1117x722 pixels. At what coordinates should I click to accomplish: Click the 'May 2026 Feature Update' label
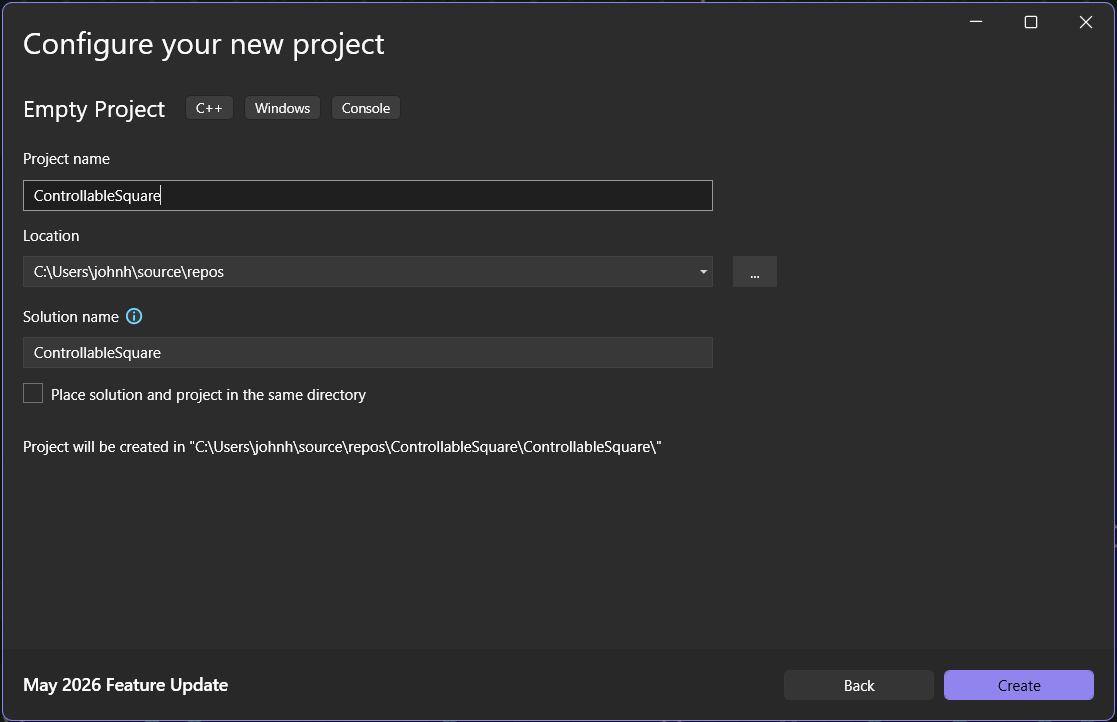(125, 685)
